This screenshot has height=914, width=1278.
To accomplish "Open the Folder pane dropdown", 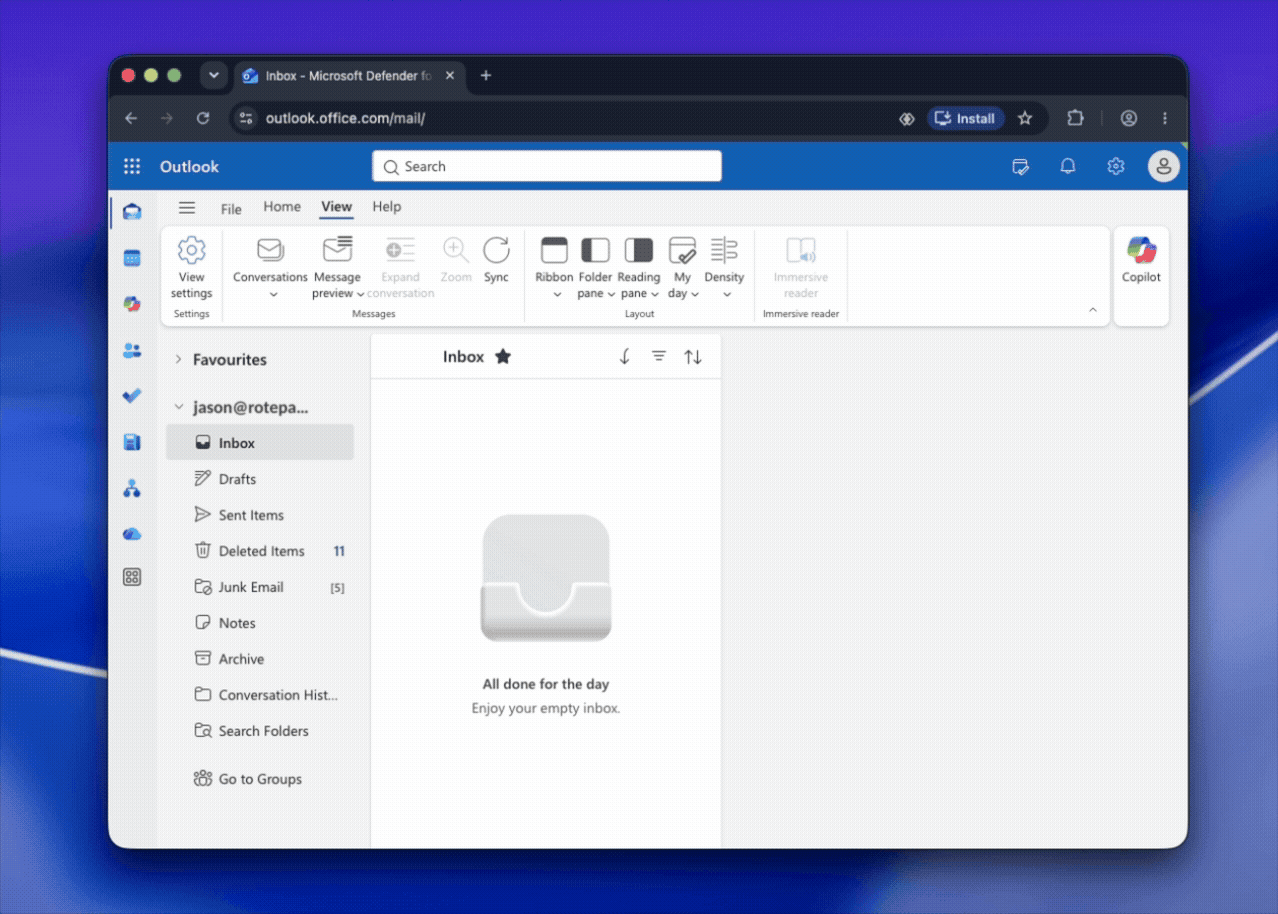I will 595,267.
